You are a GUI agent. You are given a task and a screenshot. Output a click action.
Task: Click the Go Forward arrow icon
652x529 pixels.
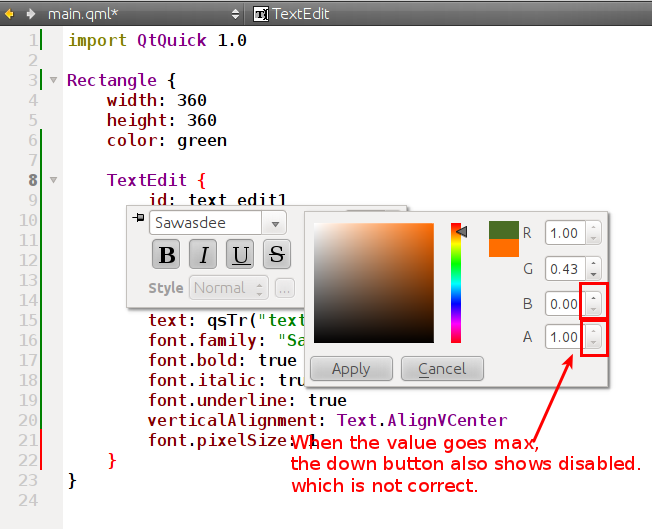tap(31, 14)
